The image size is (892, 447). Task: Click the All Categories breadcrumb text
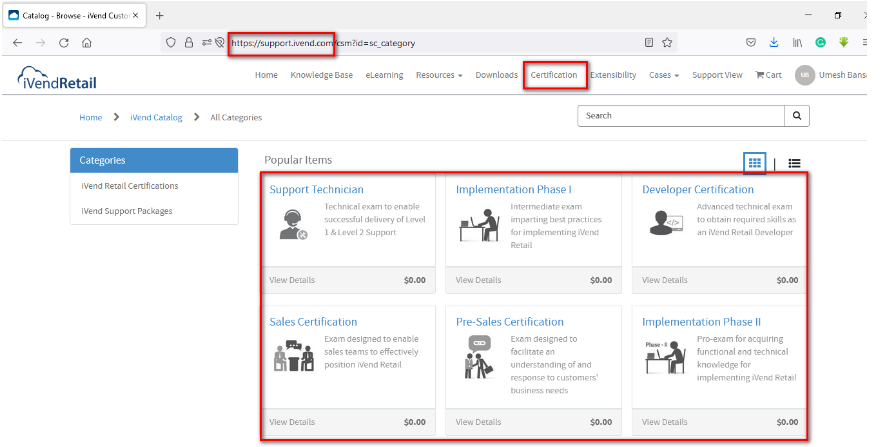tap(236, 118)
